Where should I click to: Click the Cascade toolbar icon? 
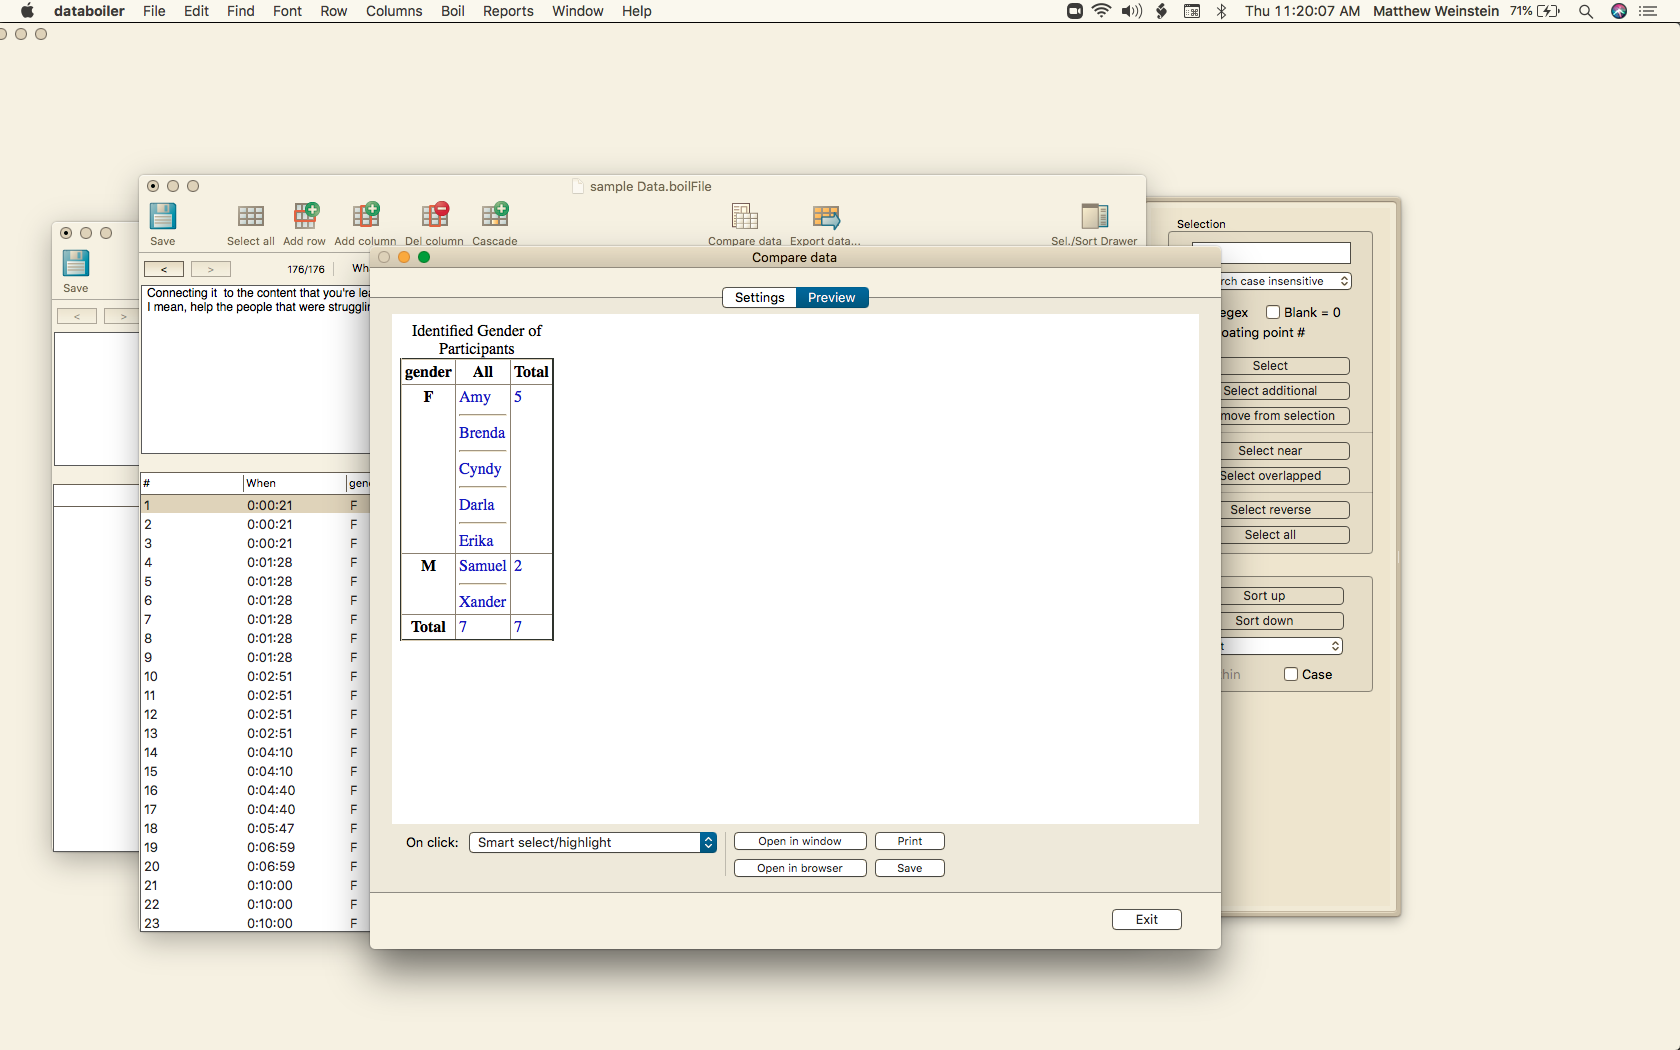(494, 217)
